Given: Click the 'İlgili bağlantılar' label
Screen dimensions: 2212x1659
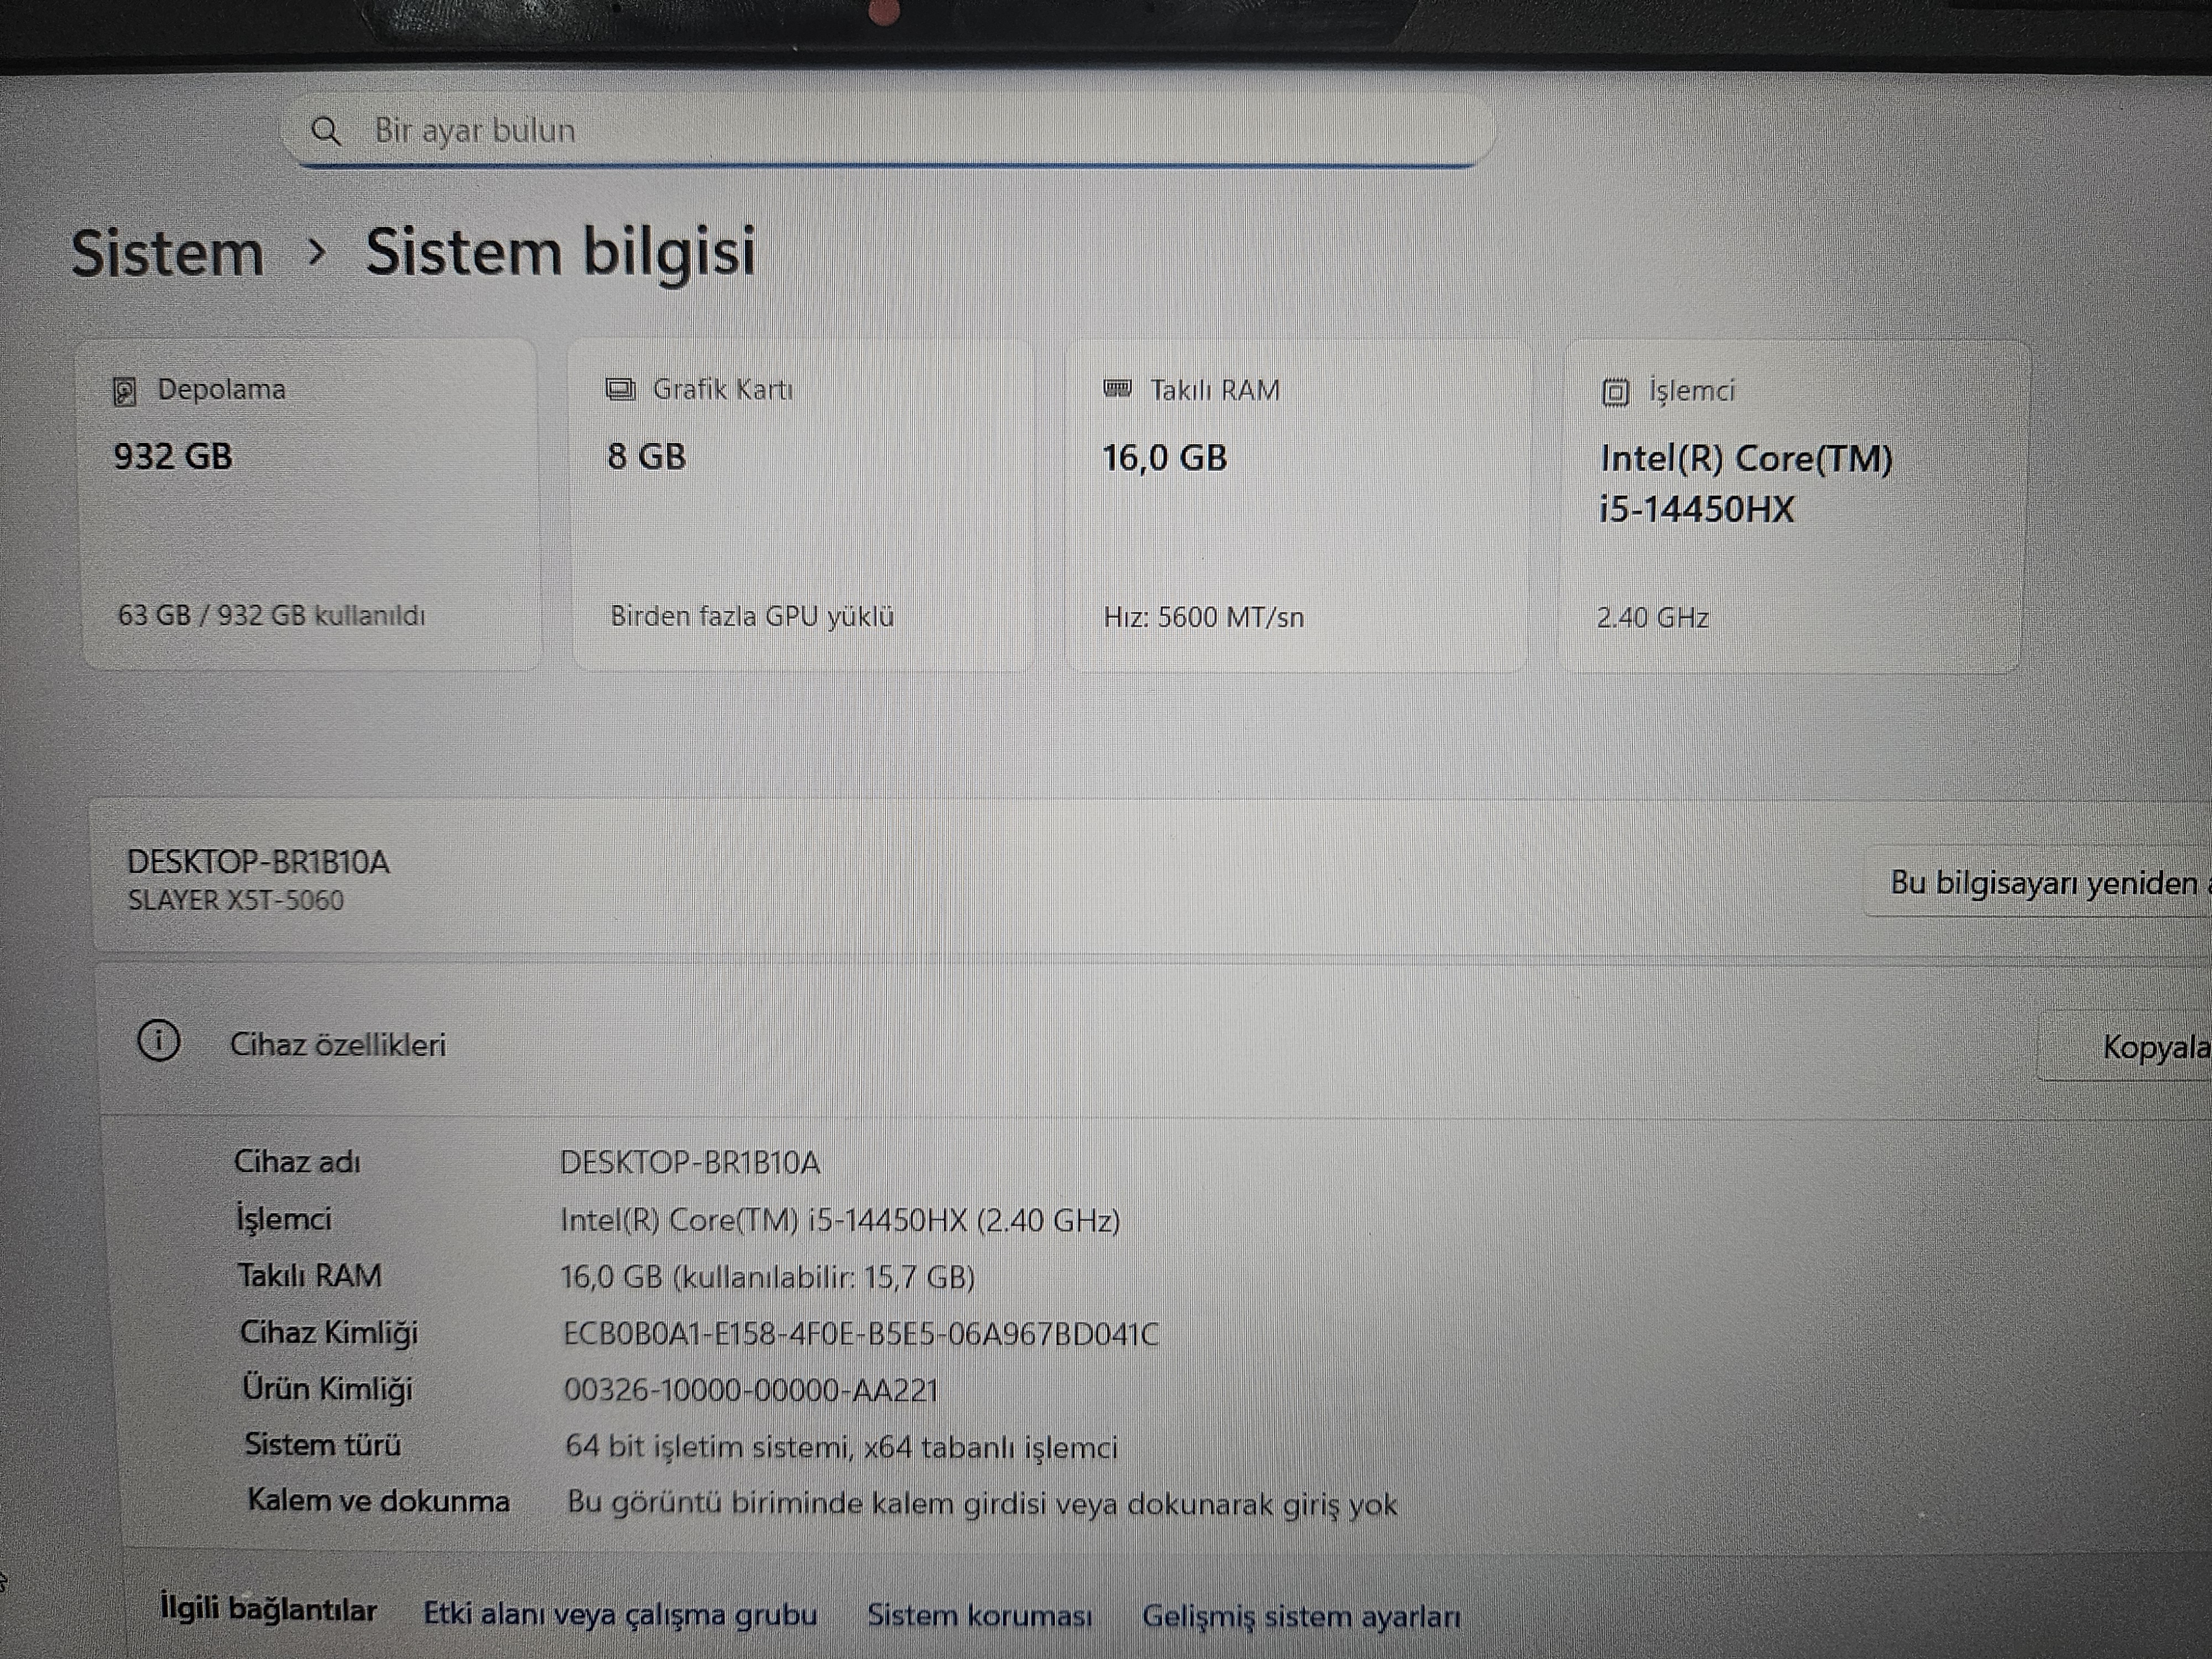Looking at the screenshot, I should point(268,1610).
